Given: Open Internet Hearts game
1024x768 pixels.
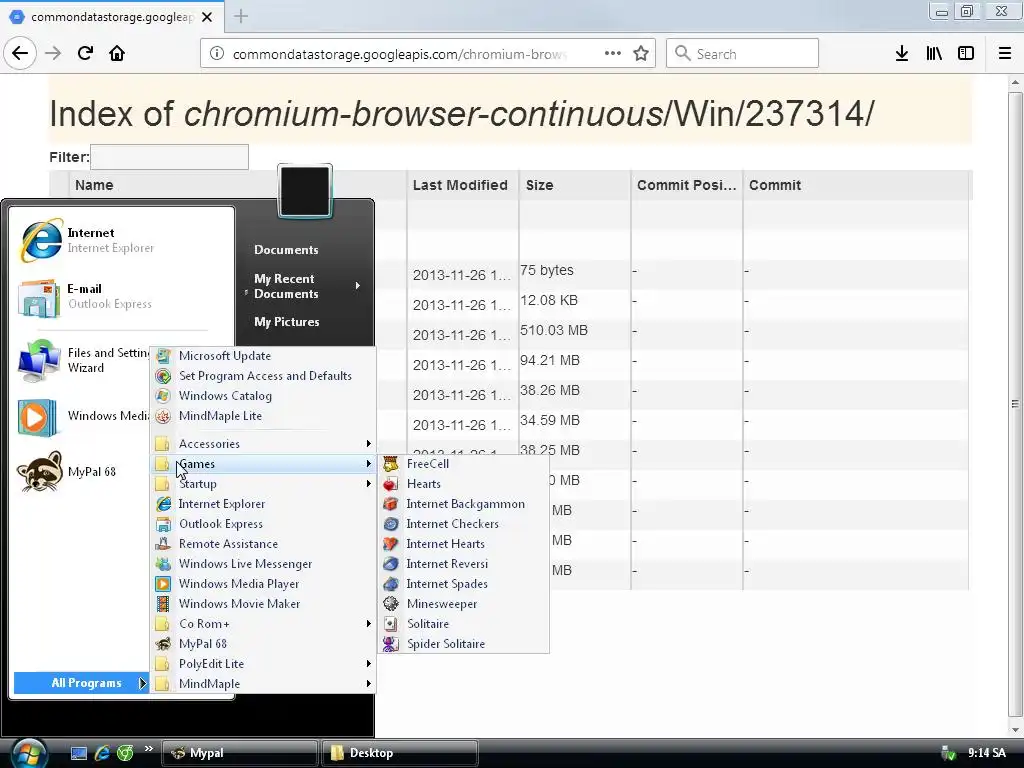Looking at the screenshot, I should coord(464,544).
